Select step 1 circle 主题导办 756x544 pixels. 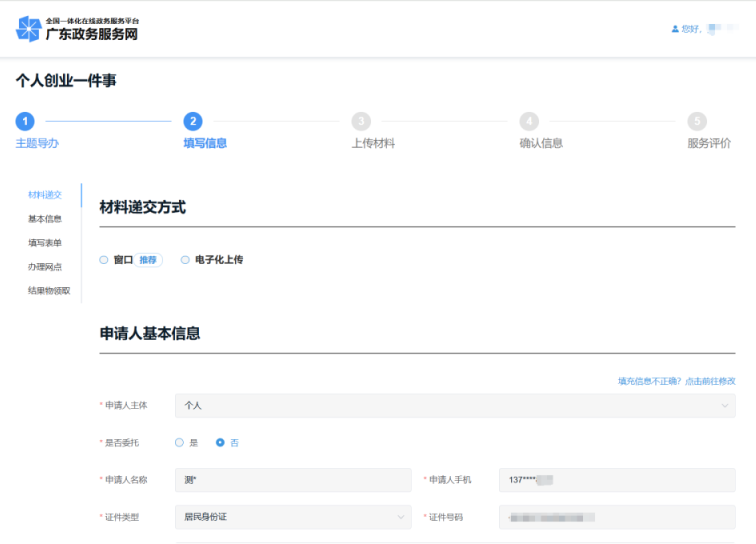click(x=25, y=121)
